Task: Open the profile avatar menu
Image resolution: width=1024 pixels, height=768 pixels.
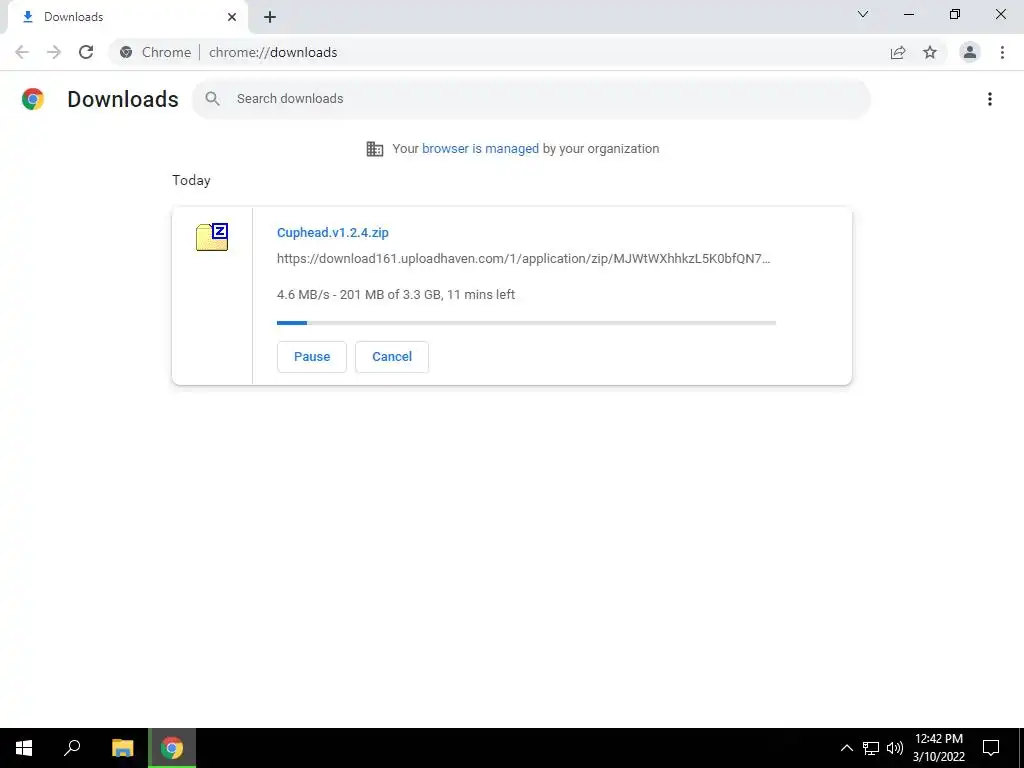Action: pyautogui.click(x=970, y=52)
